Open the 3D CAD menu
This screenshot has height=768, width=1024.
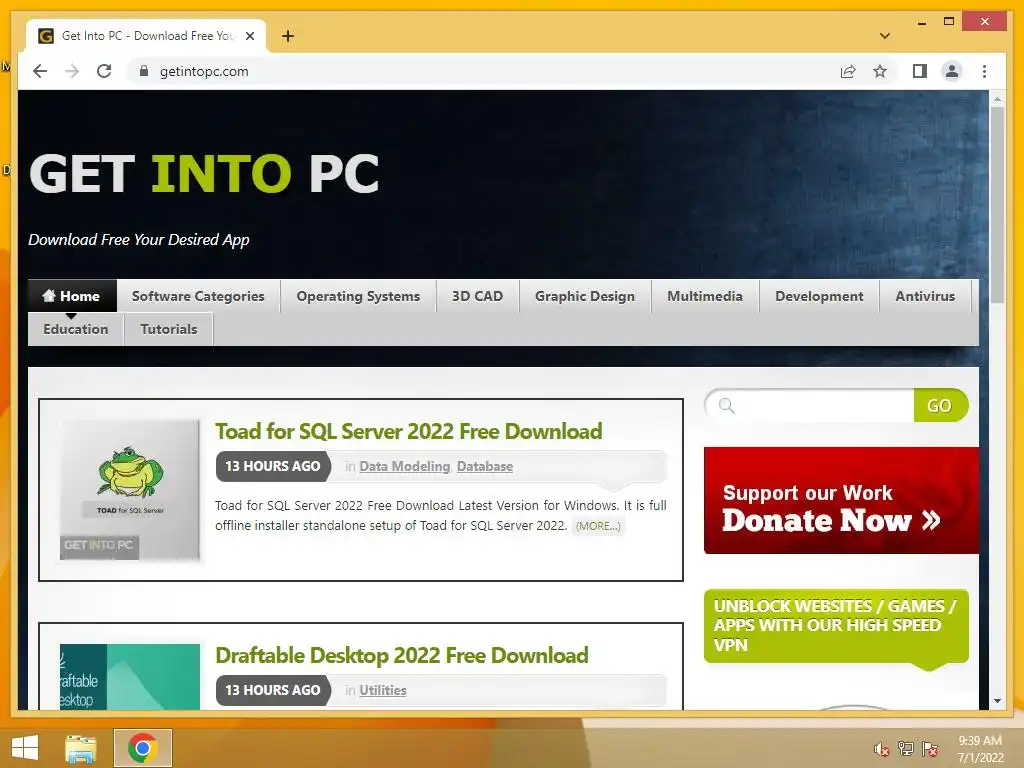(477, 296)
